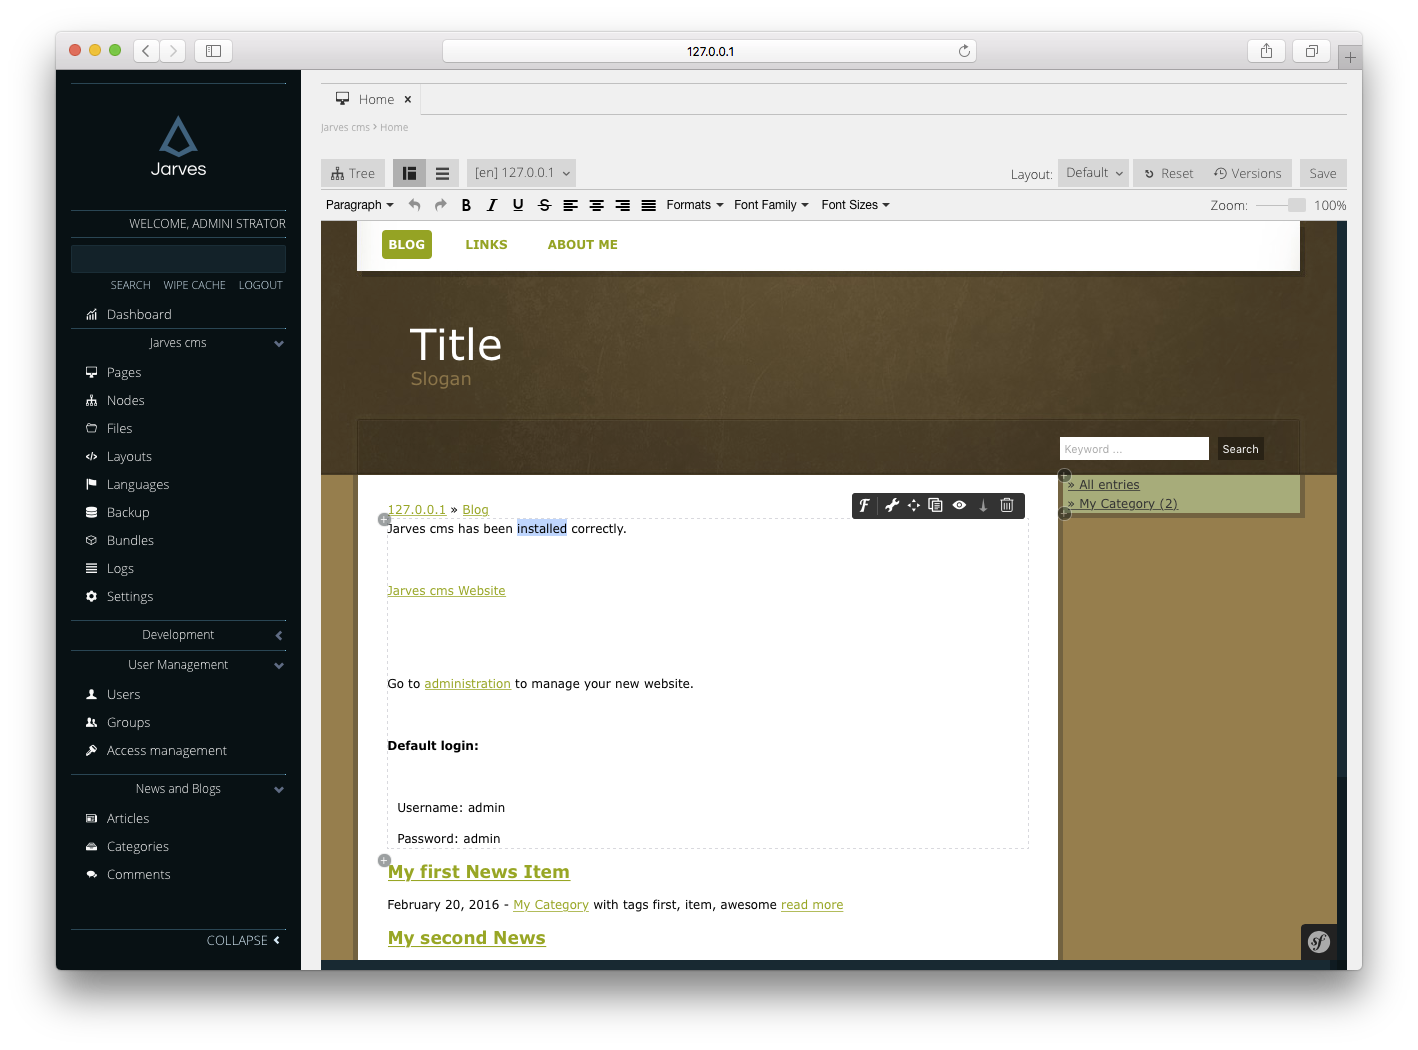The image size is (1418, 1050).
Task: Open the Paragraph format dropdown
Action: point(360,205)
